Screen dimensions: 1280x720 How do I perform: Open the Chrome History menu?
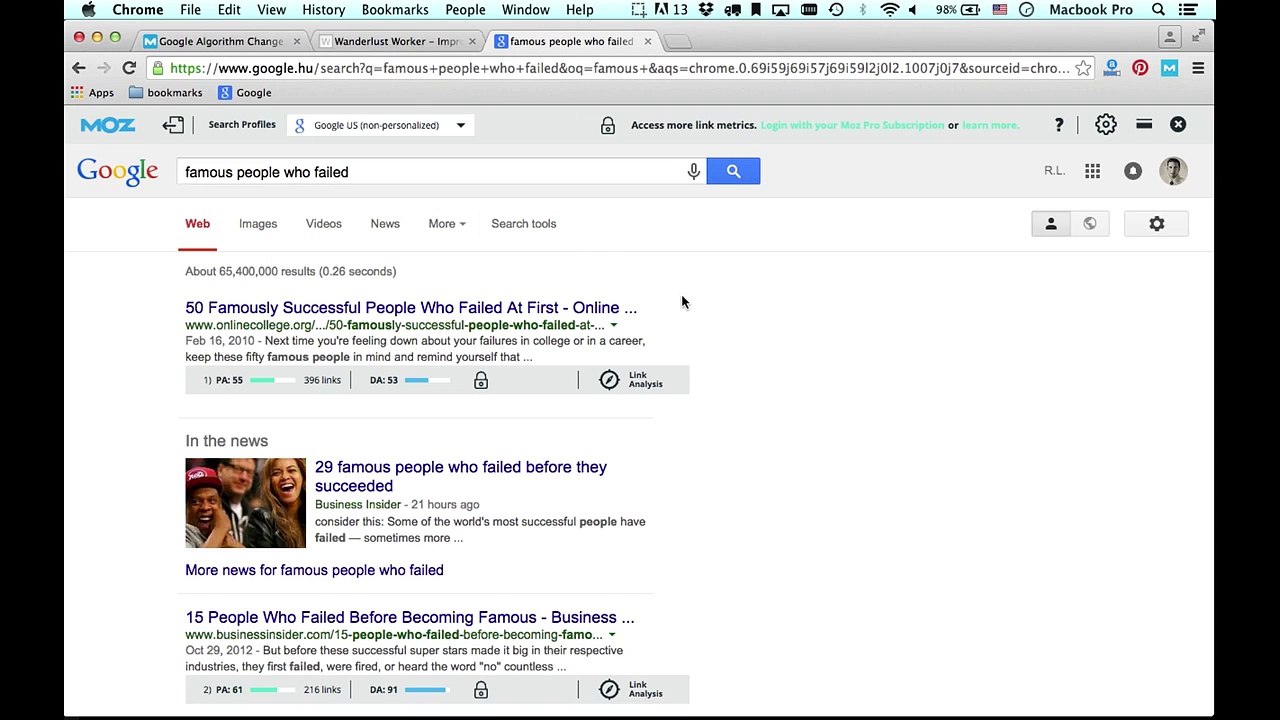click(323, 10)
